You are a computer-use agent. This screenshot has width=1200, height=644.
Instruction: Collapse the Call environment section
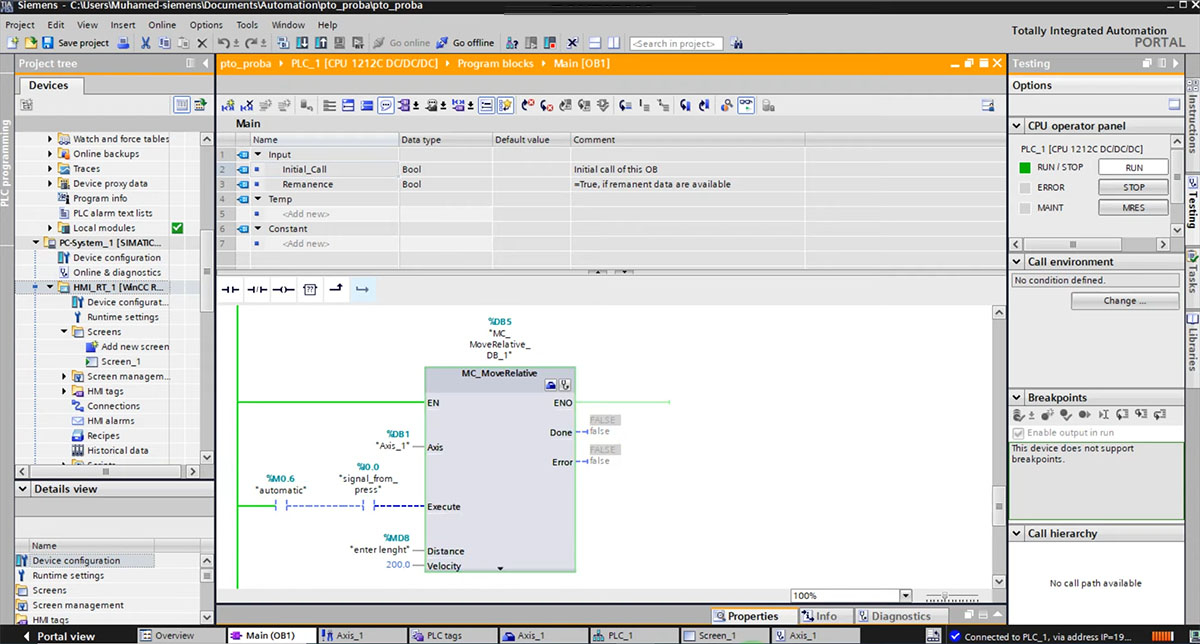pos(1017,262)
